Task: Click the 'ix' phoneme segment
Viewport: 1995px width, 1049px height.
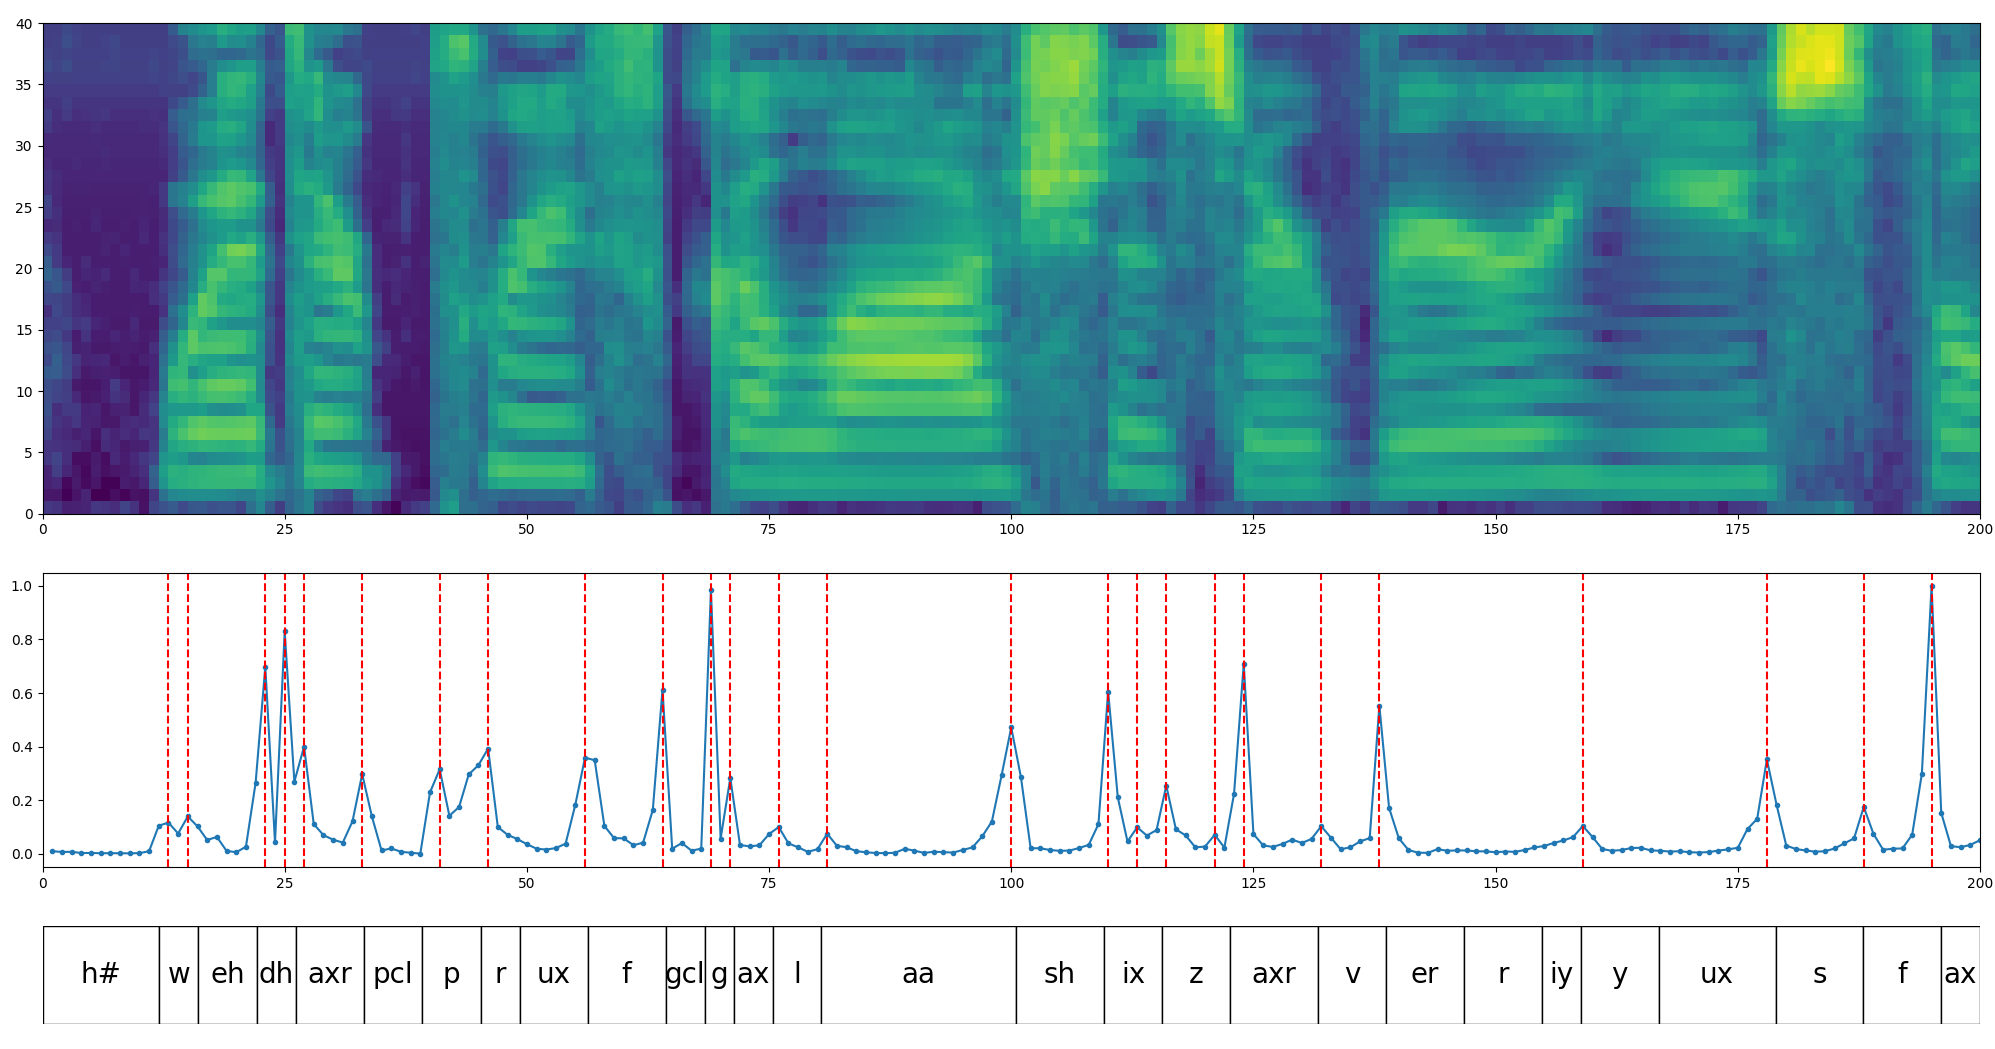Action: pos(1132,974)
